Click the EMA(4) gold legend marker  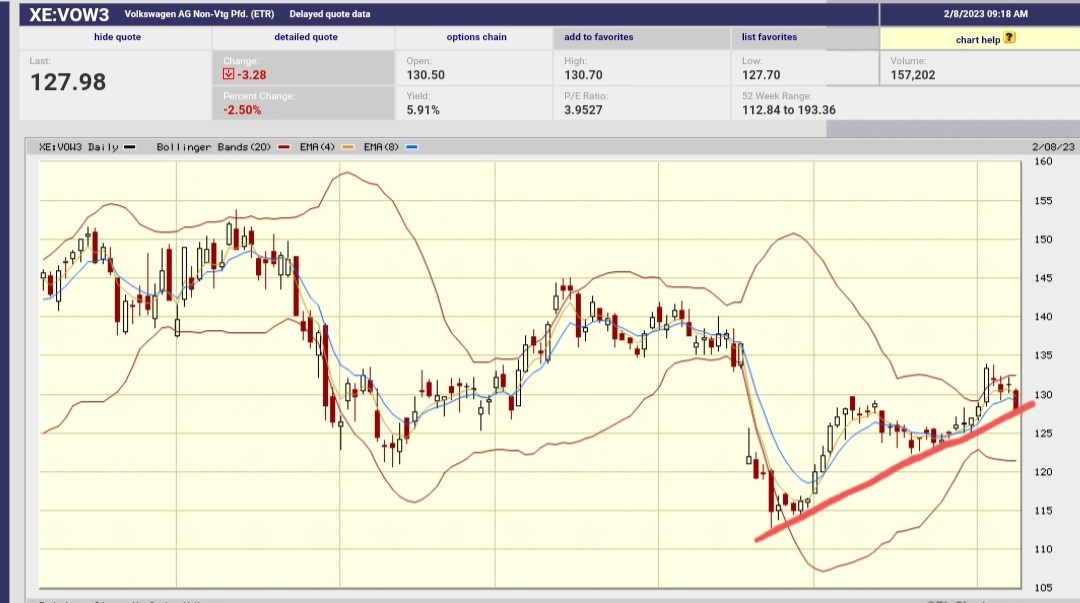(x=347, y=146)
